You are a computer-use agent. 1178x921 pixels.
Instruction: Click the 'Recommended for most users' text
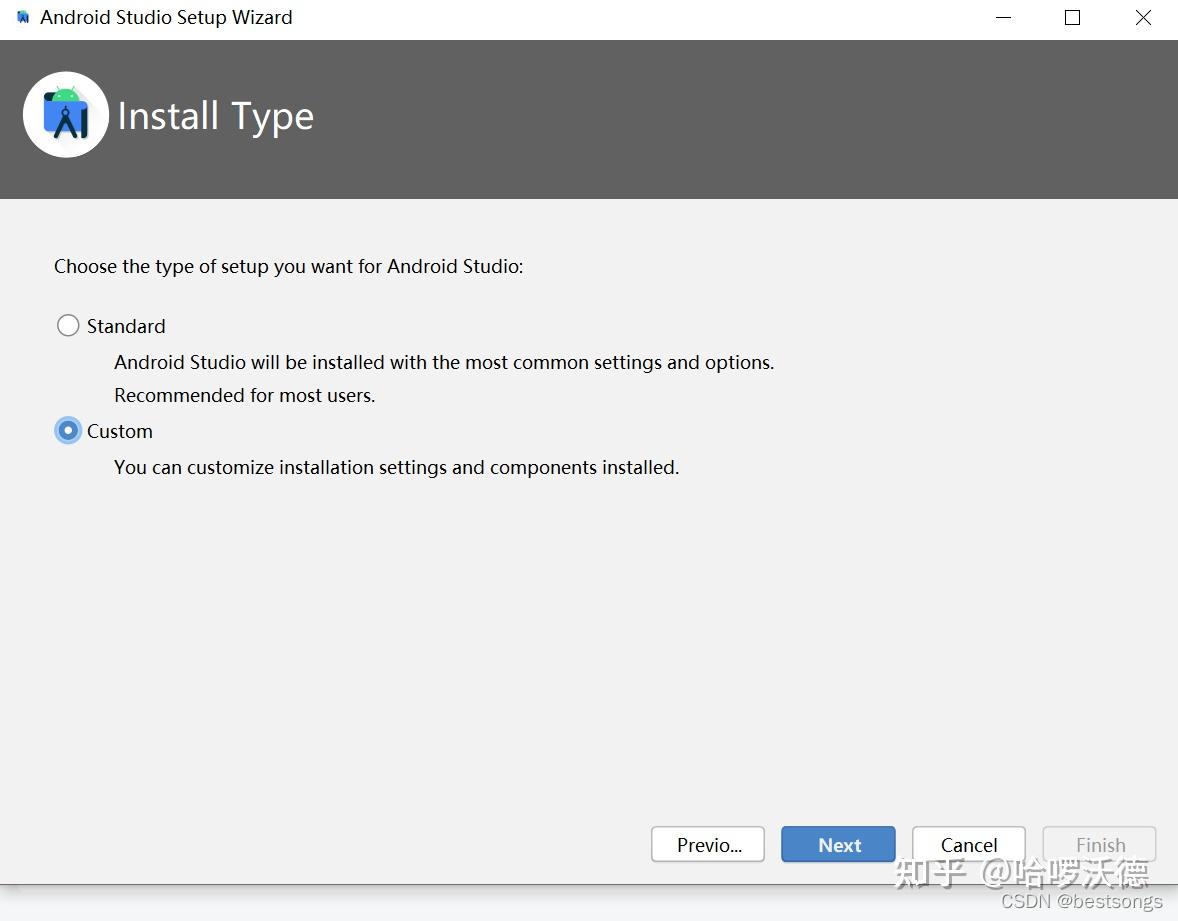click(245, 395)
